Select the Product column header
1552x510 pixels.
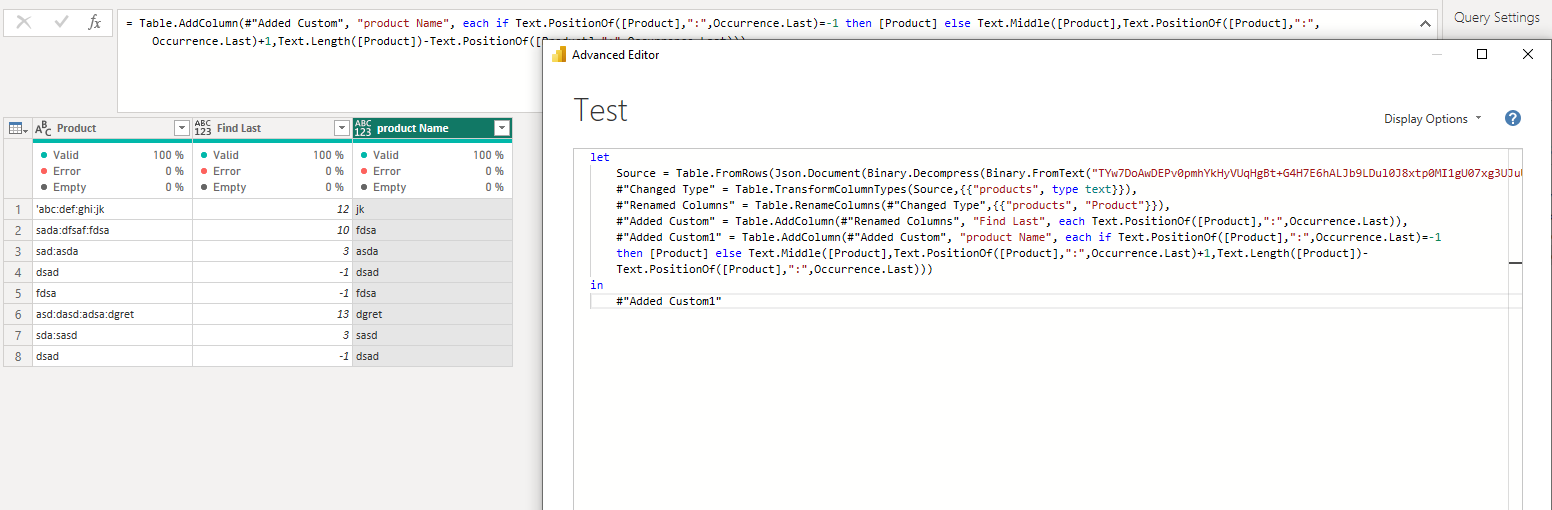112,128
